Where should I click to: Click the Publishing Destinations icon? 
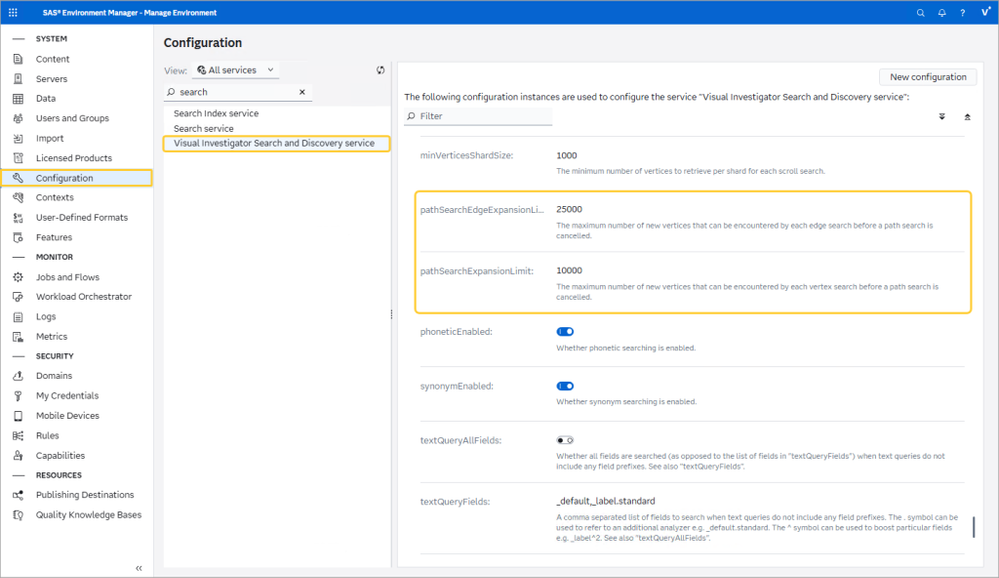pyautogui.click(x=18, y=495)
